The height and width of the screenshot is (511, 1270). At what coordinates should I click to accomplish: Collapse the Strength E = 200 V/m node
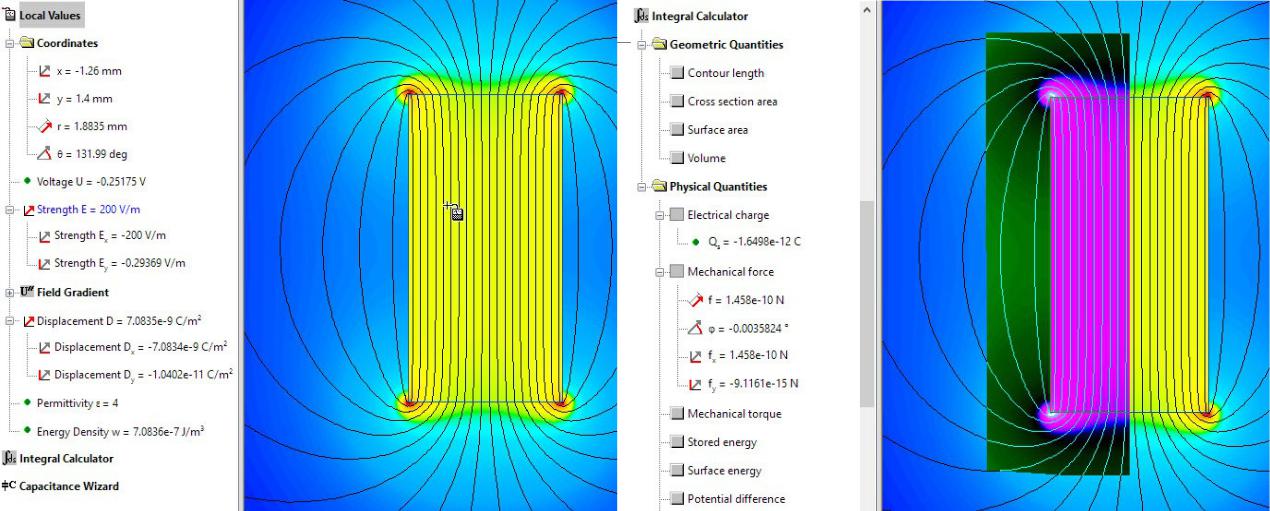coord(10,210)
